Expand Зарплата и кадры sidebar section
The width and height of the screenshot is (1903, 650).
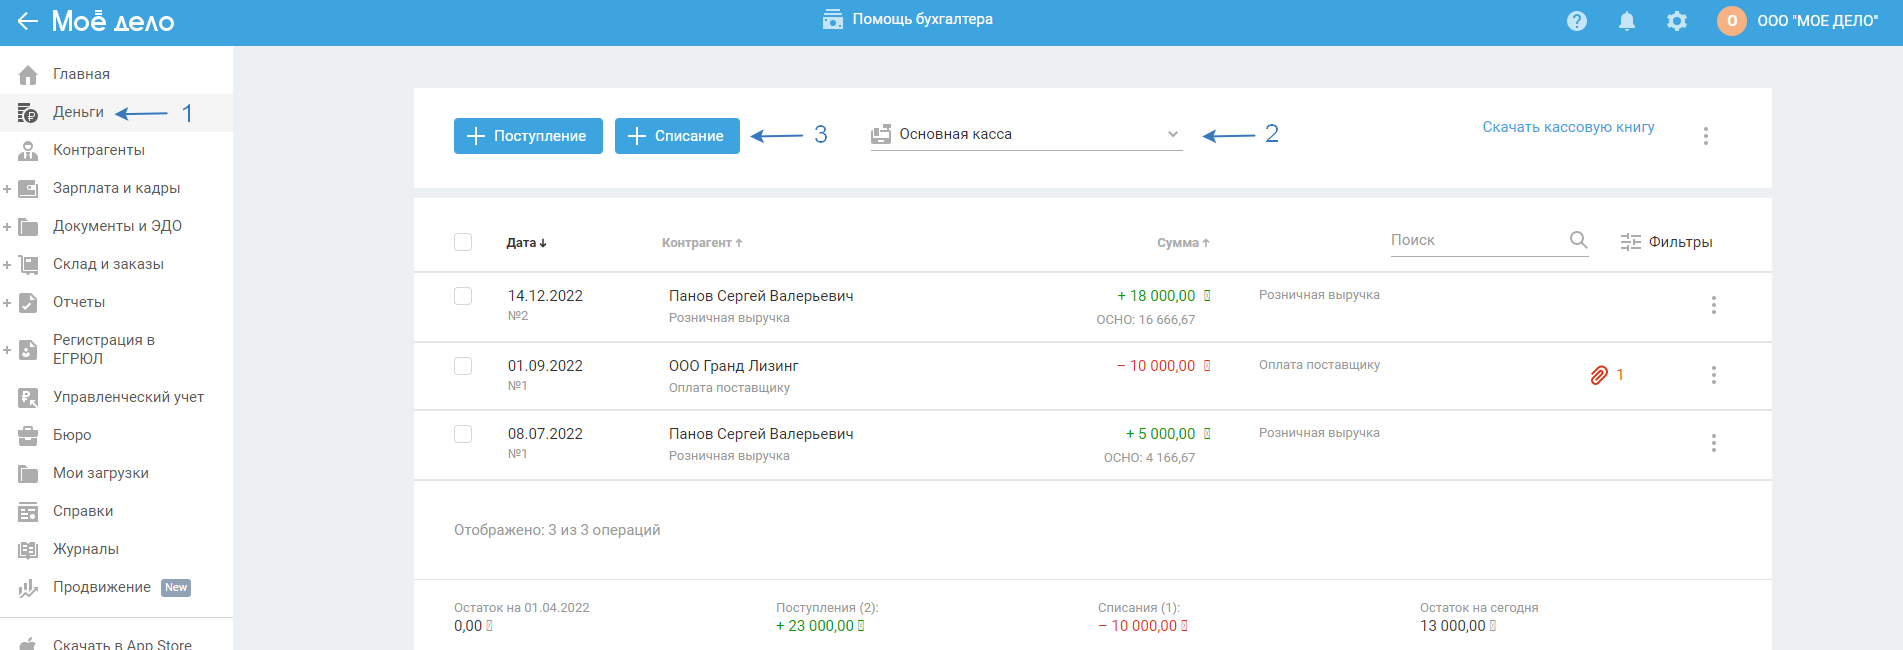[7, 189]
